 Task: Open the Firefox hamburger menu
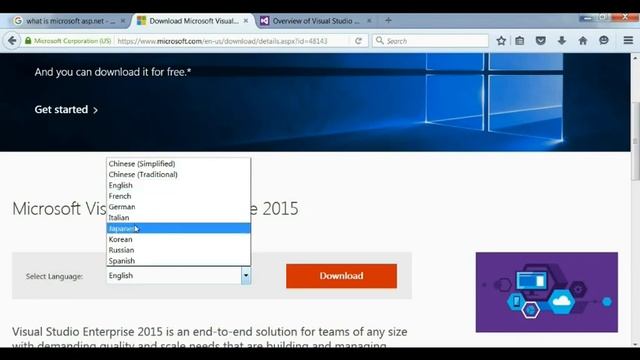pyautogui.click(x=628, y=41)
